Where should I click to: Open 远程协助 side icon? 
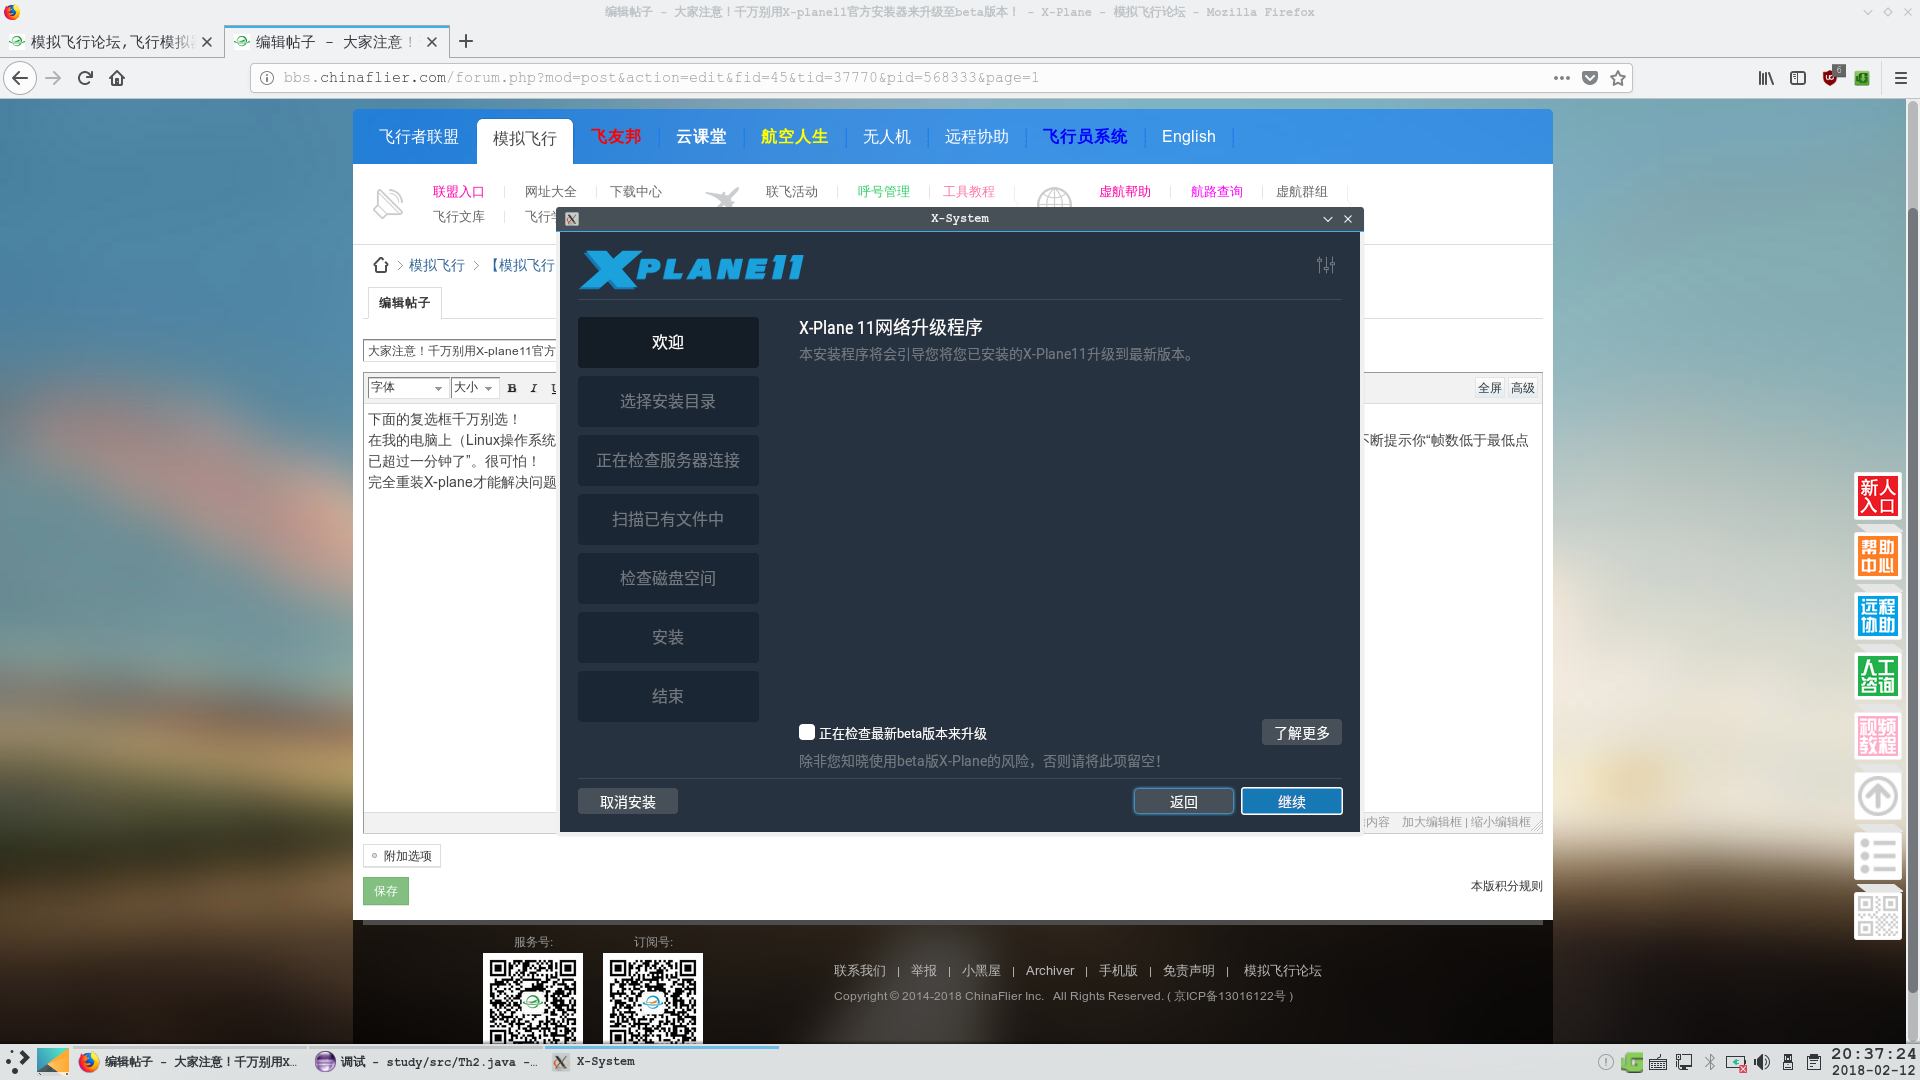tap(1878, 616)
